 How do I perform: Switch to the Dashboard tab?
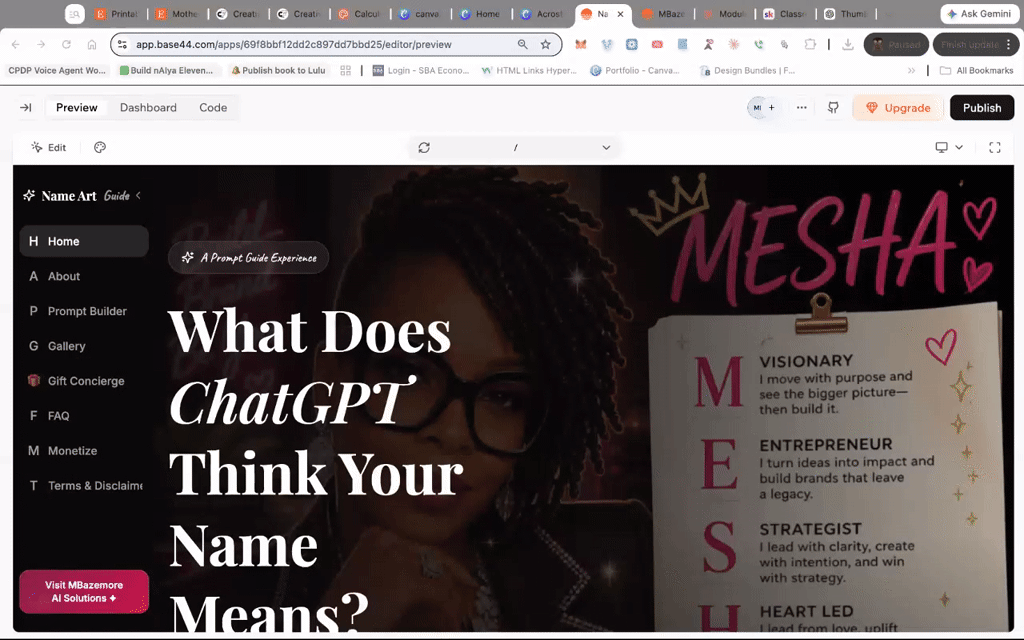pos(148,108)
